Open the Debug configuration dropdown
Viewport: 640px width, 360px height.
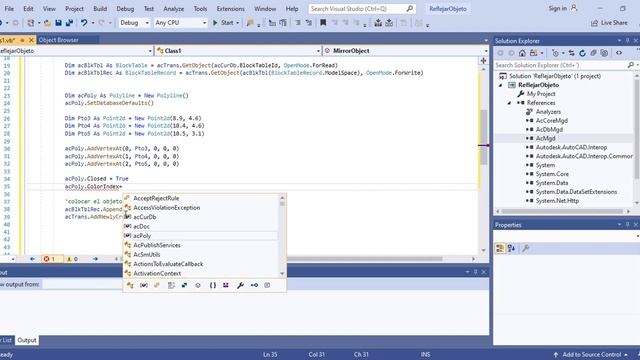134,23
